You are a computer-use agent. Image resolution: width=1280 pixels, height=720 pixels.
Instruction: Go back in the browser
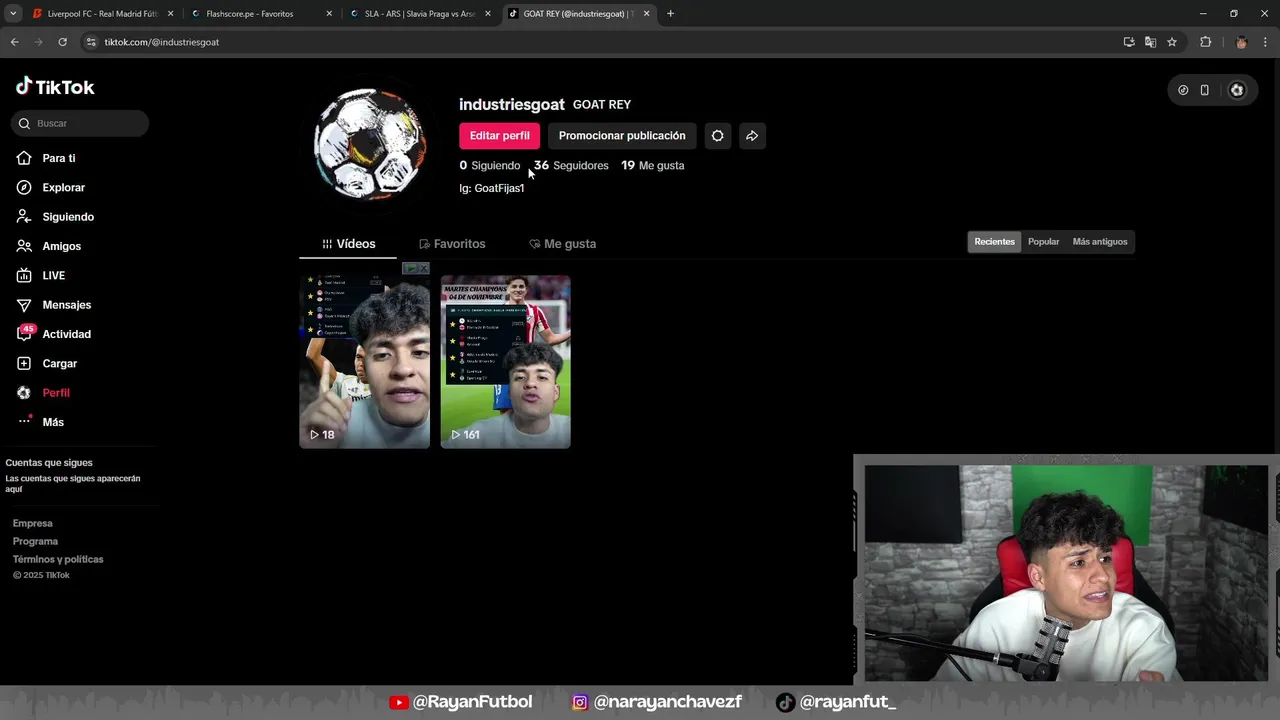point(14,42)
